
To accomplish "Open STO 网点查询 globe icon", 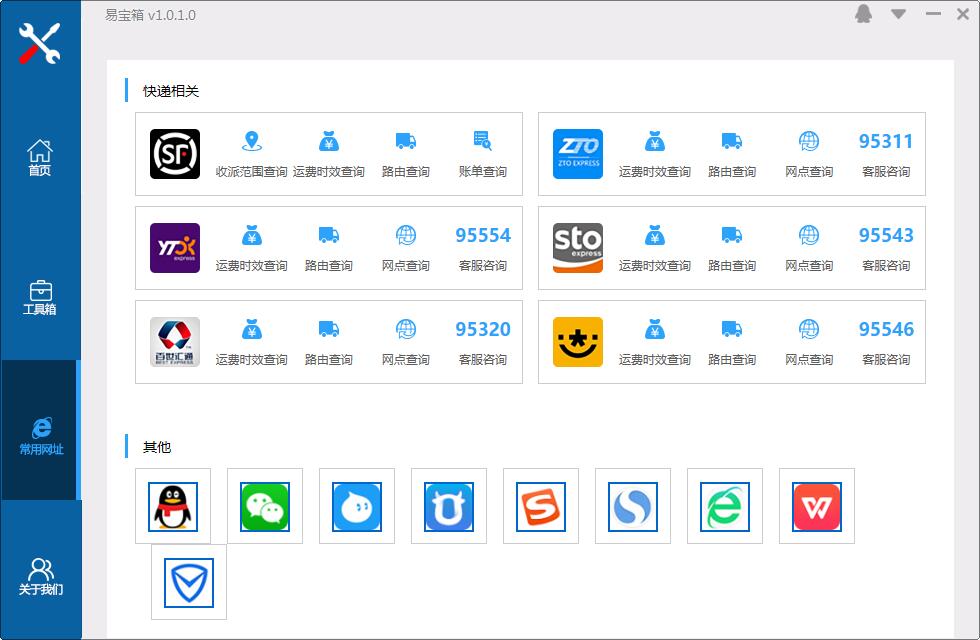I will coord(809,236).
